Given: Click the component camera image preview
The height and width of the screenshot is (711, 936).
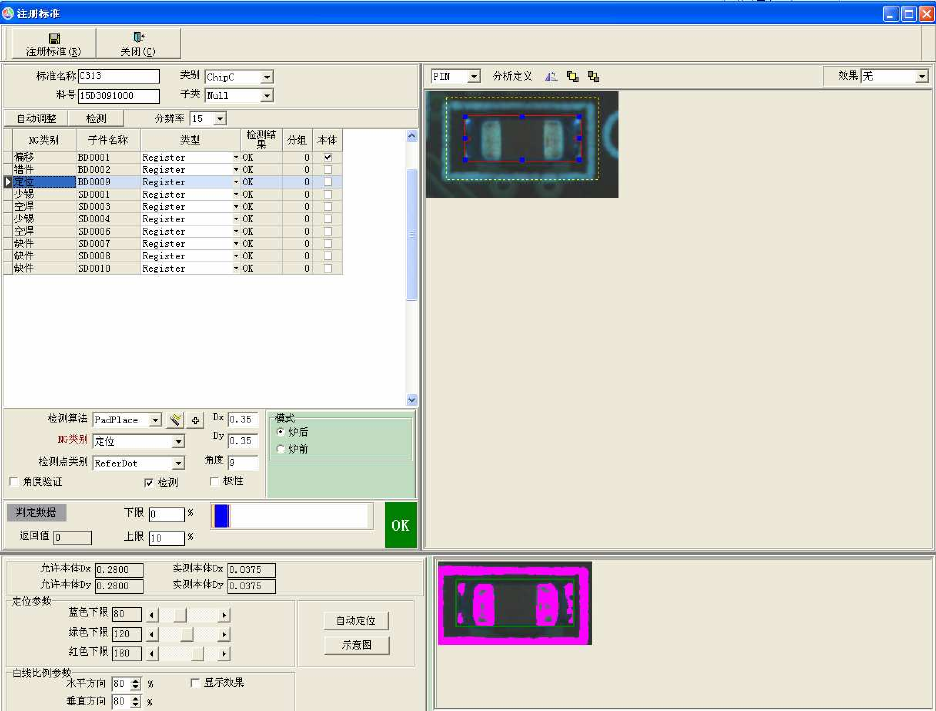Looking at the screenshot, I should coord(522,144).
